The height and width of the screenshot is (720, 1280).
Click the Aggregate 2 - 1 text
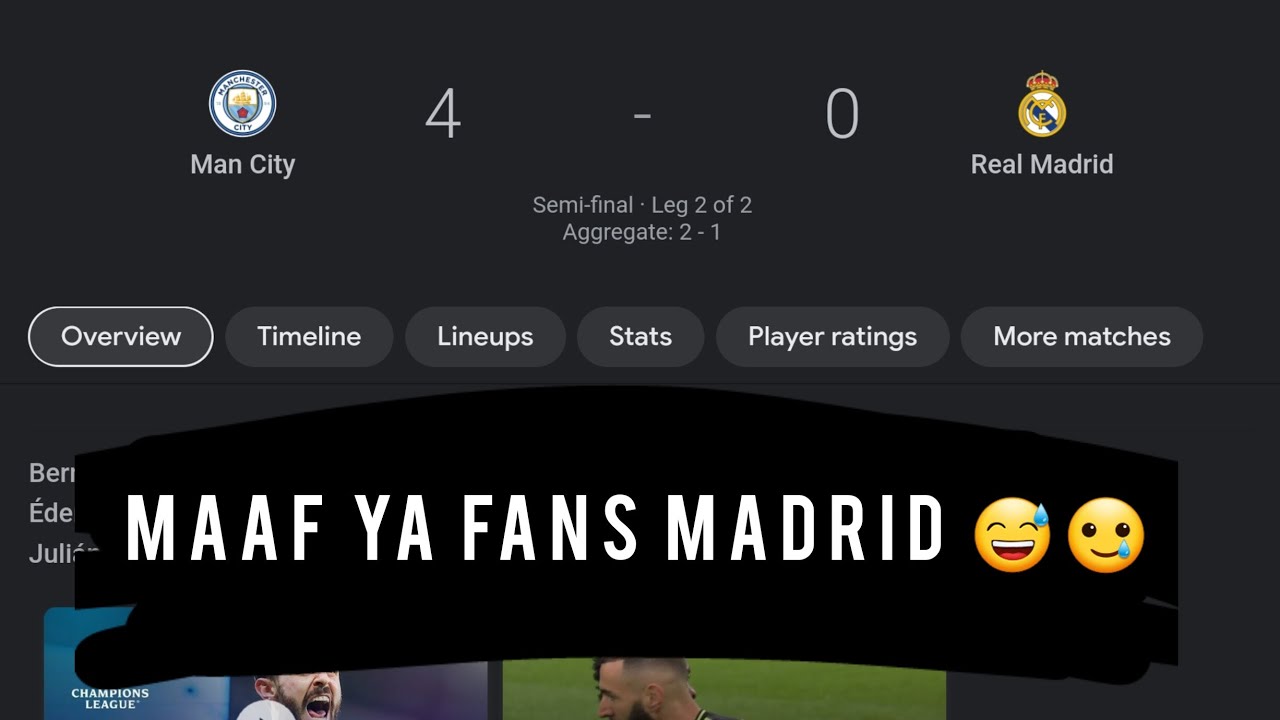coord(642,232)
